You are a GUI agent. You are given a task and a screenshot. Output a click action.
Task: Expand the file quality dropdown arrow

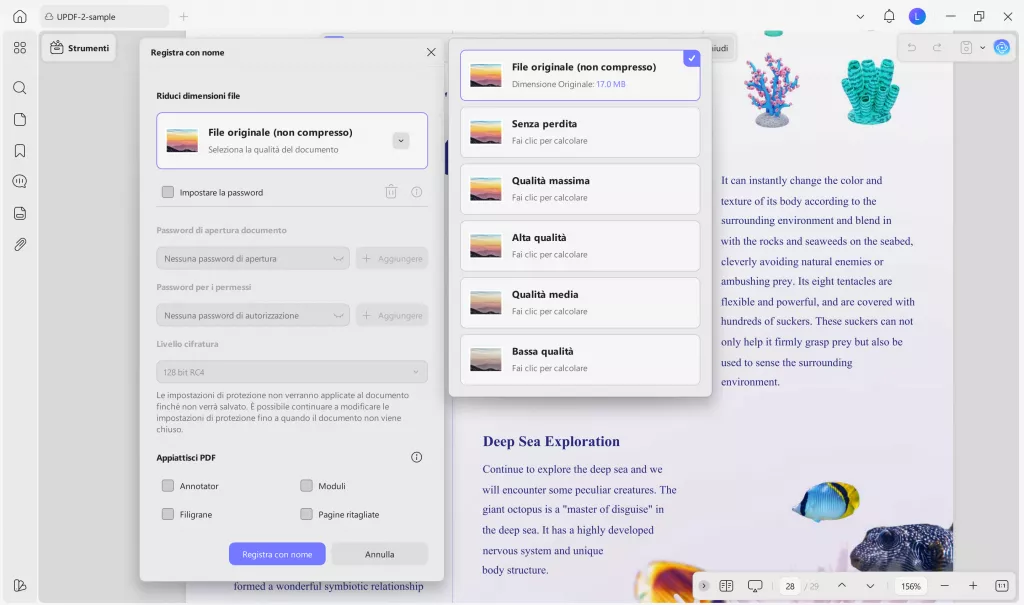tap(401, 140)
